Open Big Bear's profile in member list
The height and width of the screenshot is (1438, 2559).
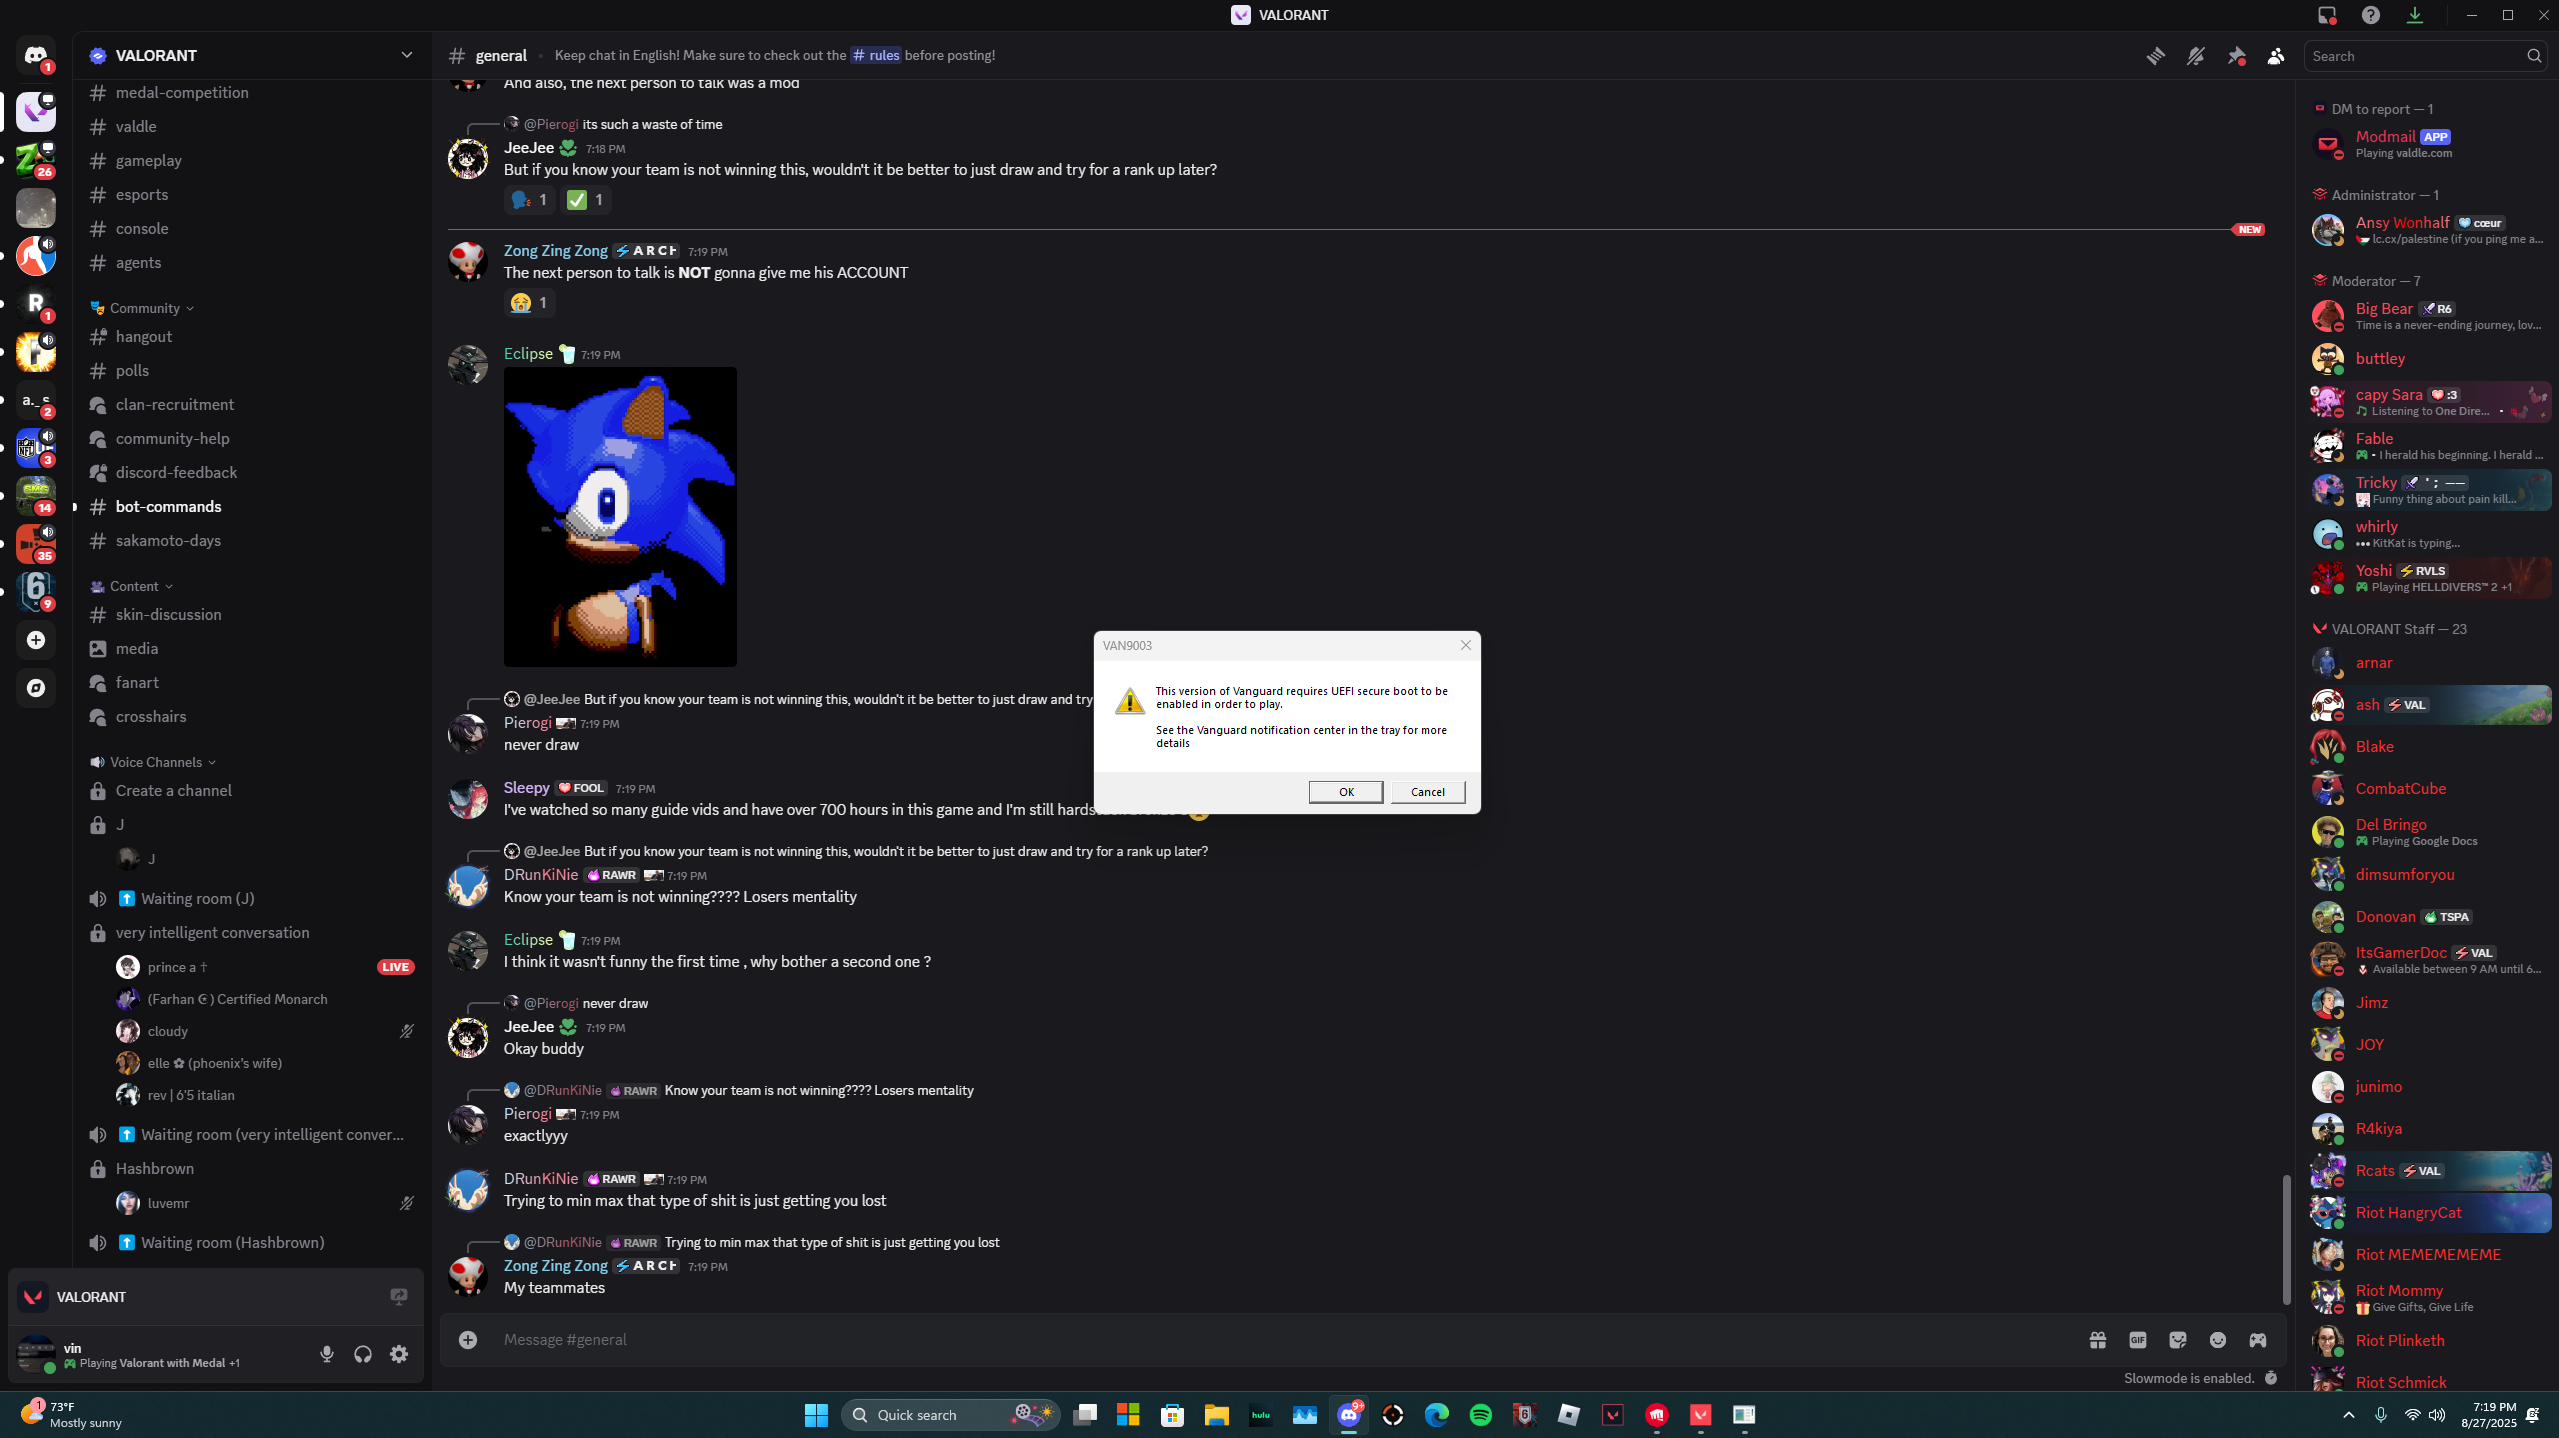point(2430,316)
